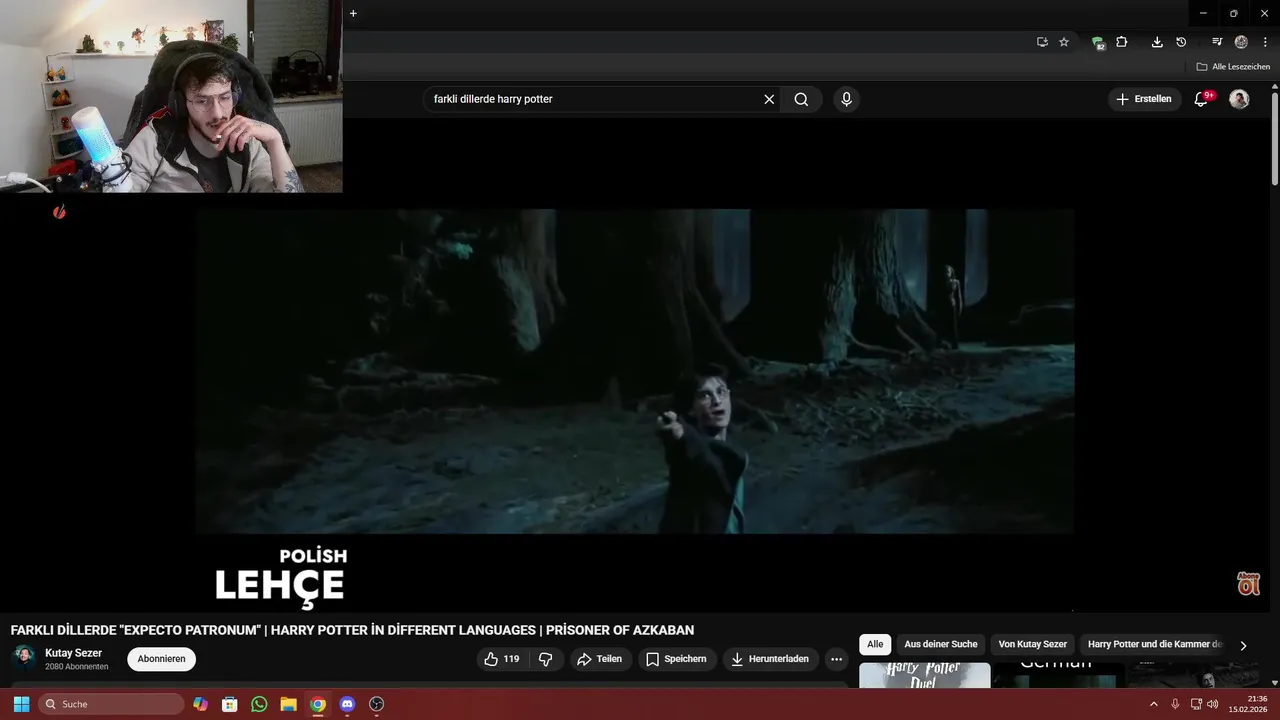Screen dimensions: 1280x720
Task: Click the YouTube search magnifier button
Action: click(x=801, y=99)
